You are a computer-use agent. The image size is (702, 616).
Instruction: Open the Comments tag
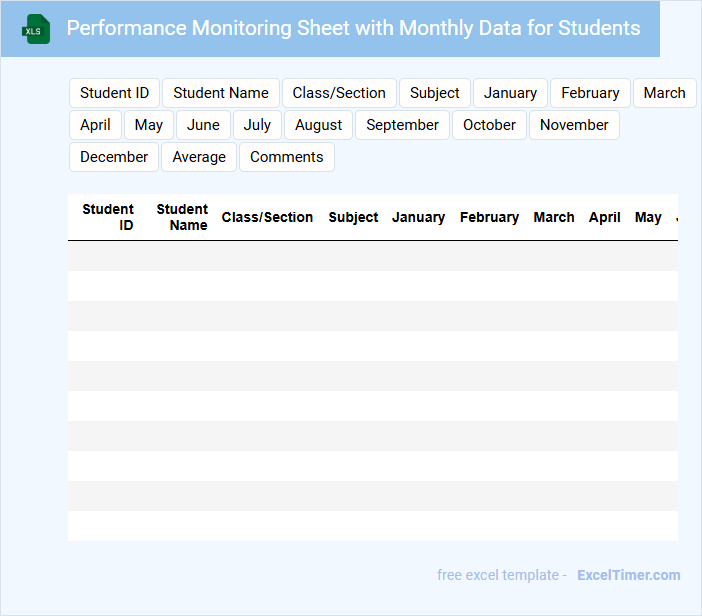click(287, 157)
